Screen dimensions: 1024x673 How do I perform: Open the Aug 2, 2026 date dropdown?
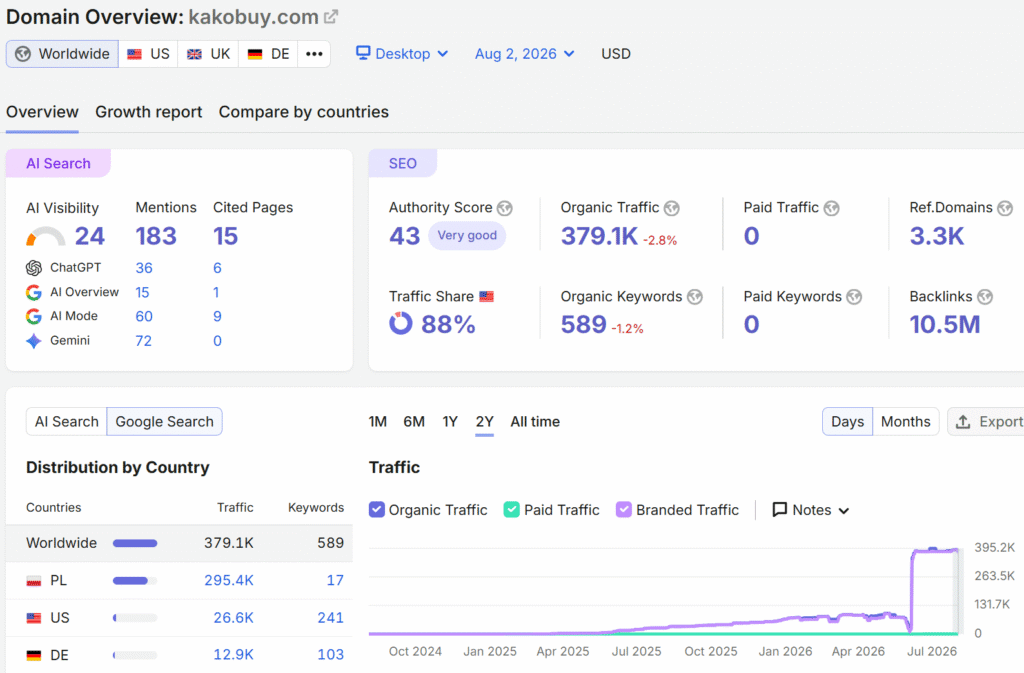524,54
